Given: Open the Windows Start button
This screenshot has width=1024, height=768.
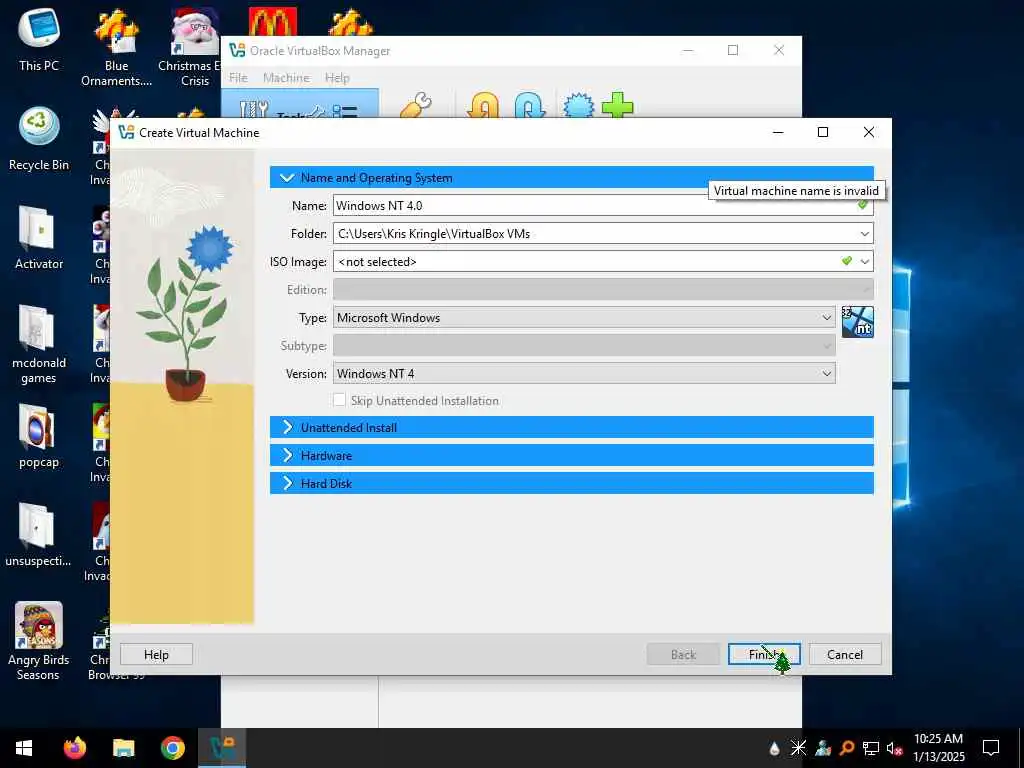Looking at the screenshot, I should [24, 748].
